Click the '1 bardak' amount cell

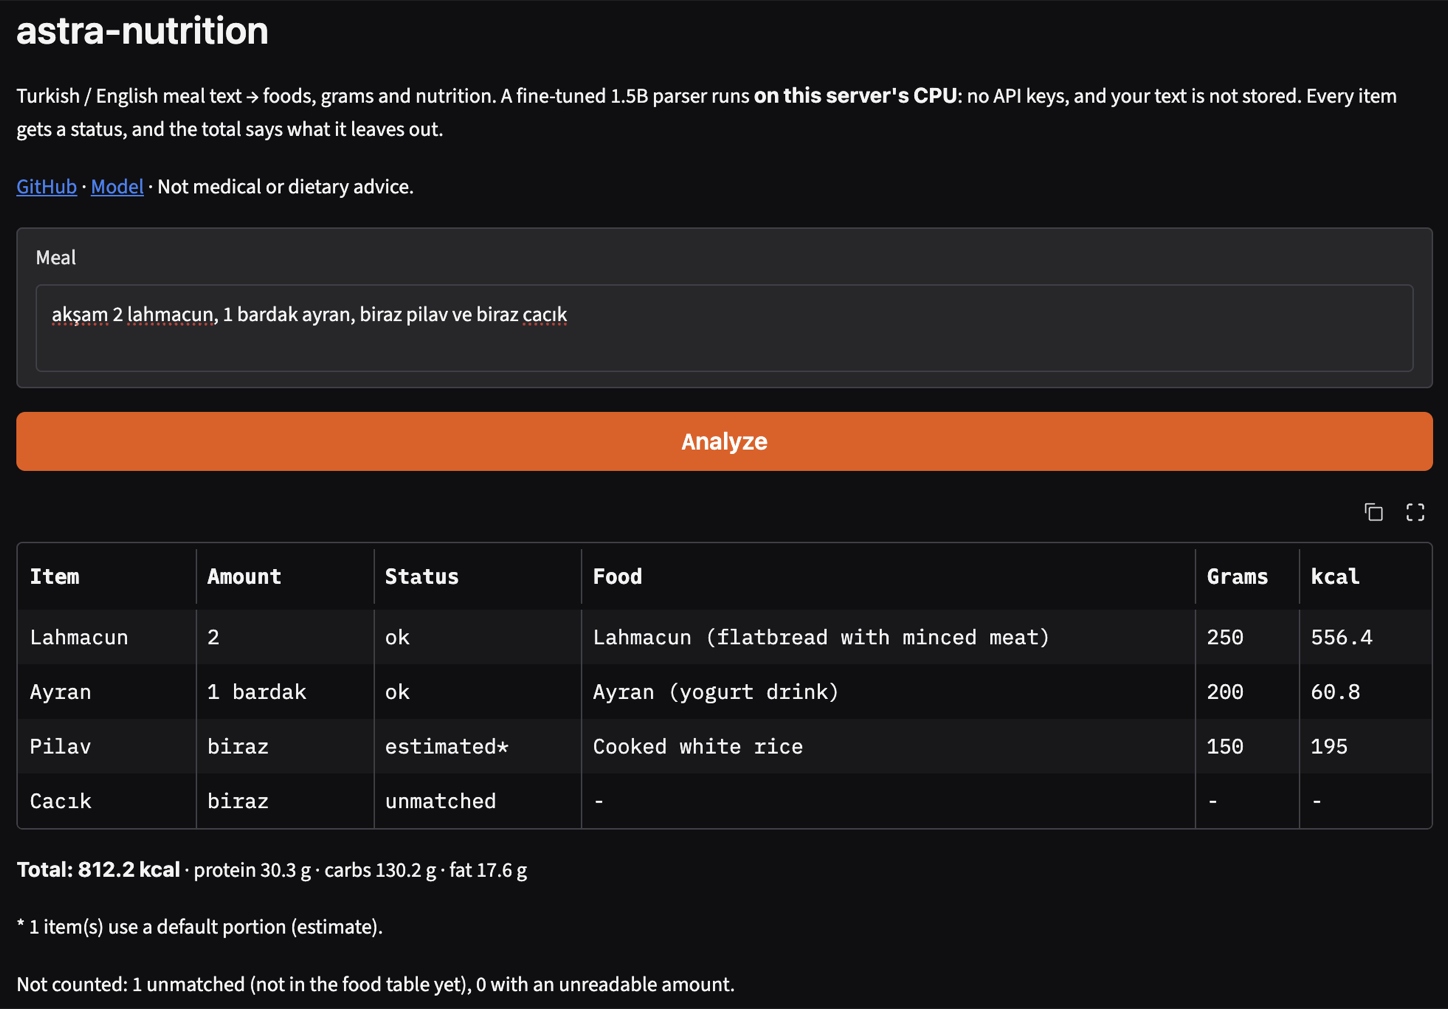pos(285,692)
